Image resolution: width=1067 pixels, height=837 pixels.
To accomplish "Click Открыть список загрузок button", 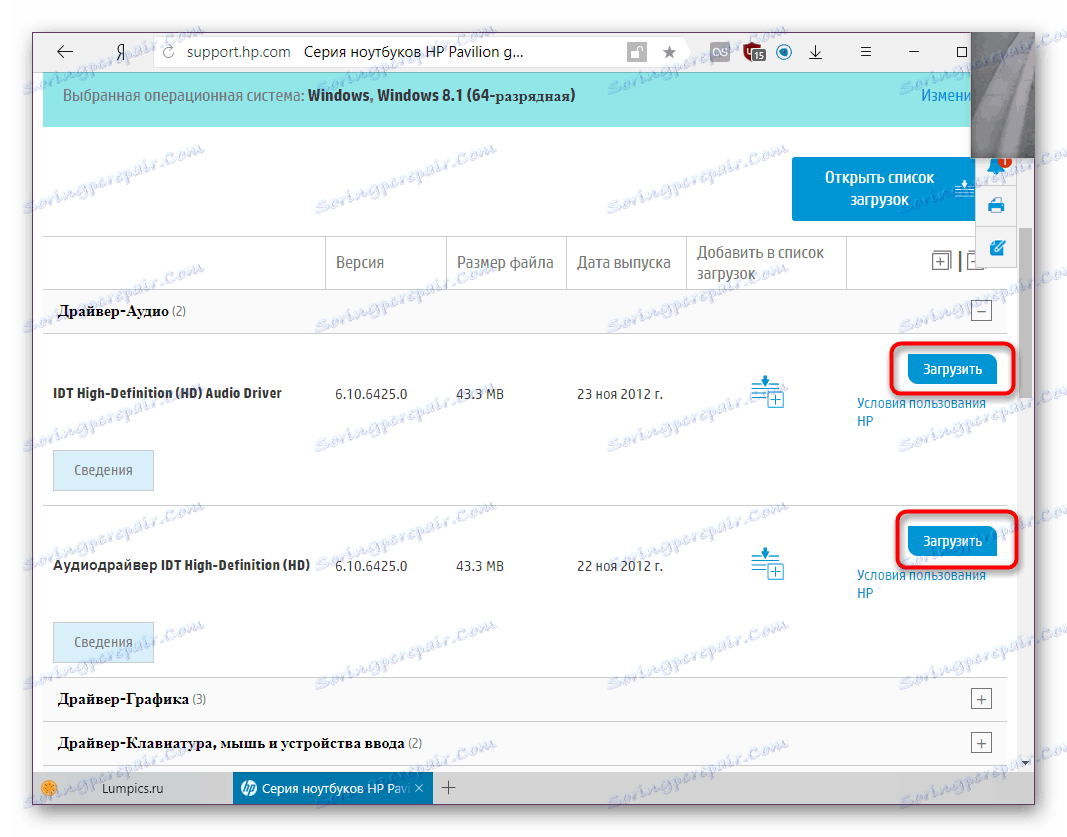I will [883, 188].
